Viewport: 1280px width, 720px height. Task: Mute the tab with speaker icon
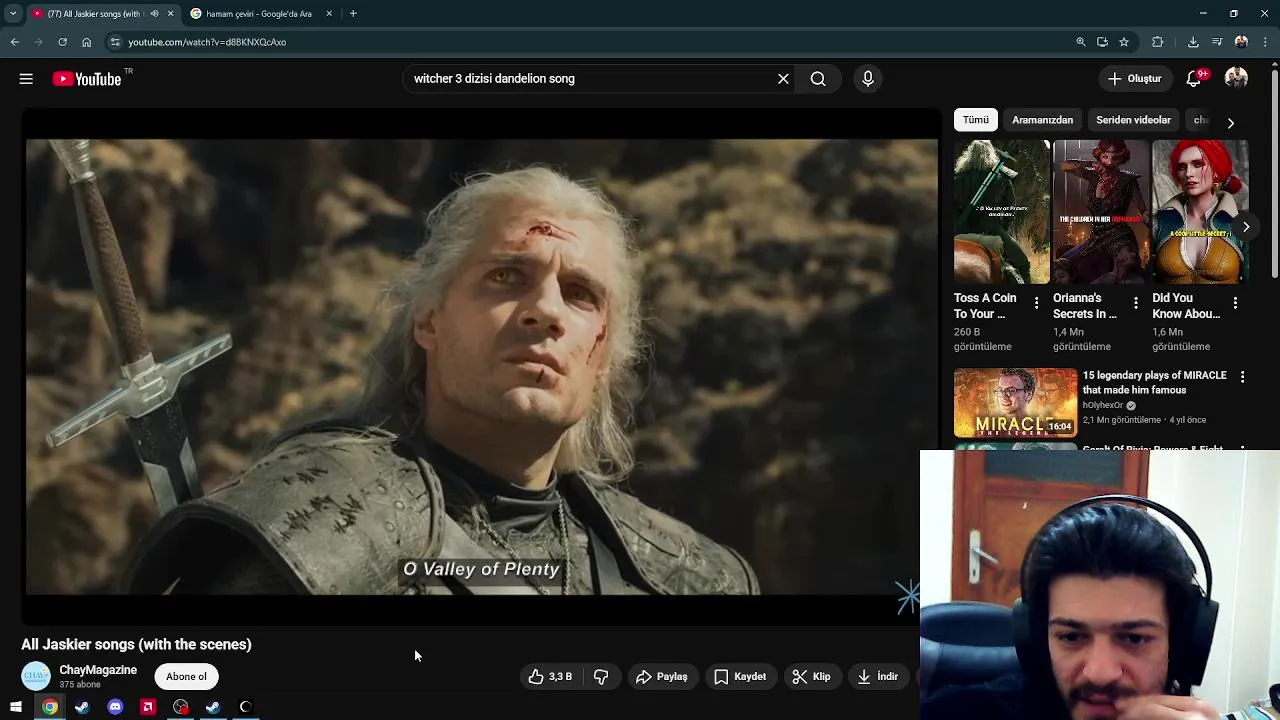[x=154, y=14]
